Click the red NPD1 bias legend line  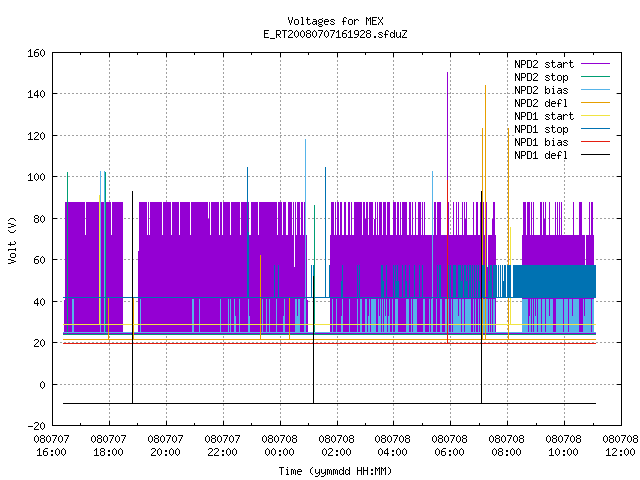coord(595,142)
